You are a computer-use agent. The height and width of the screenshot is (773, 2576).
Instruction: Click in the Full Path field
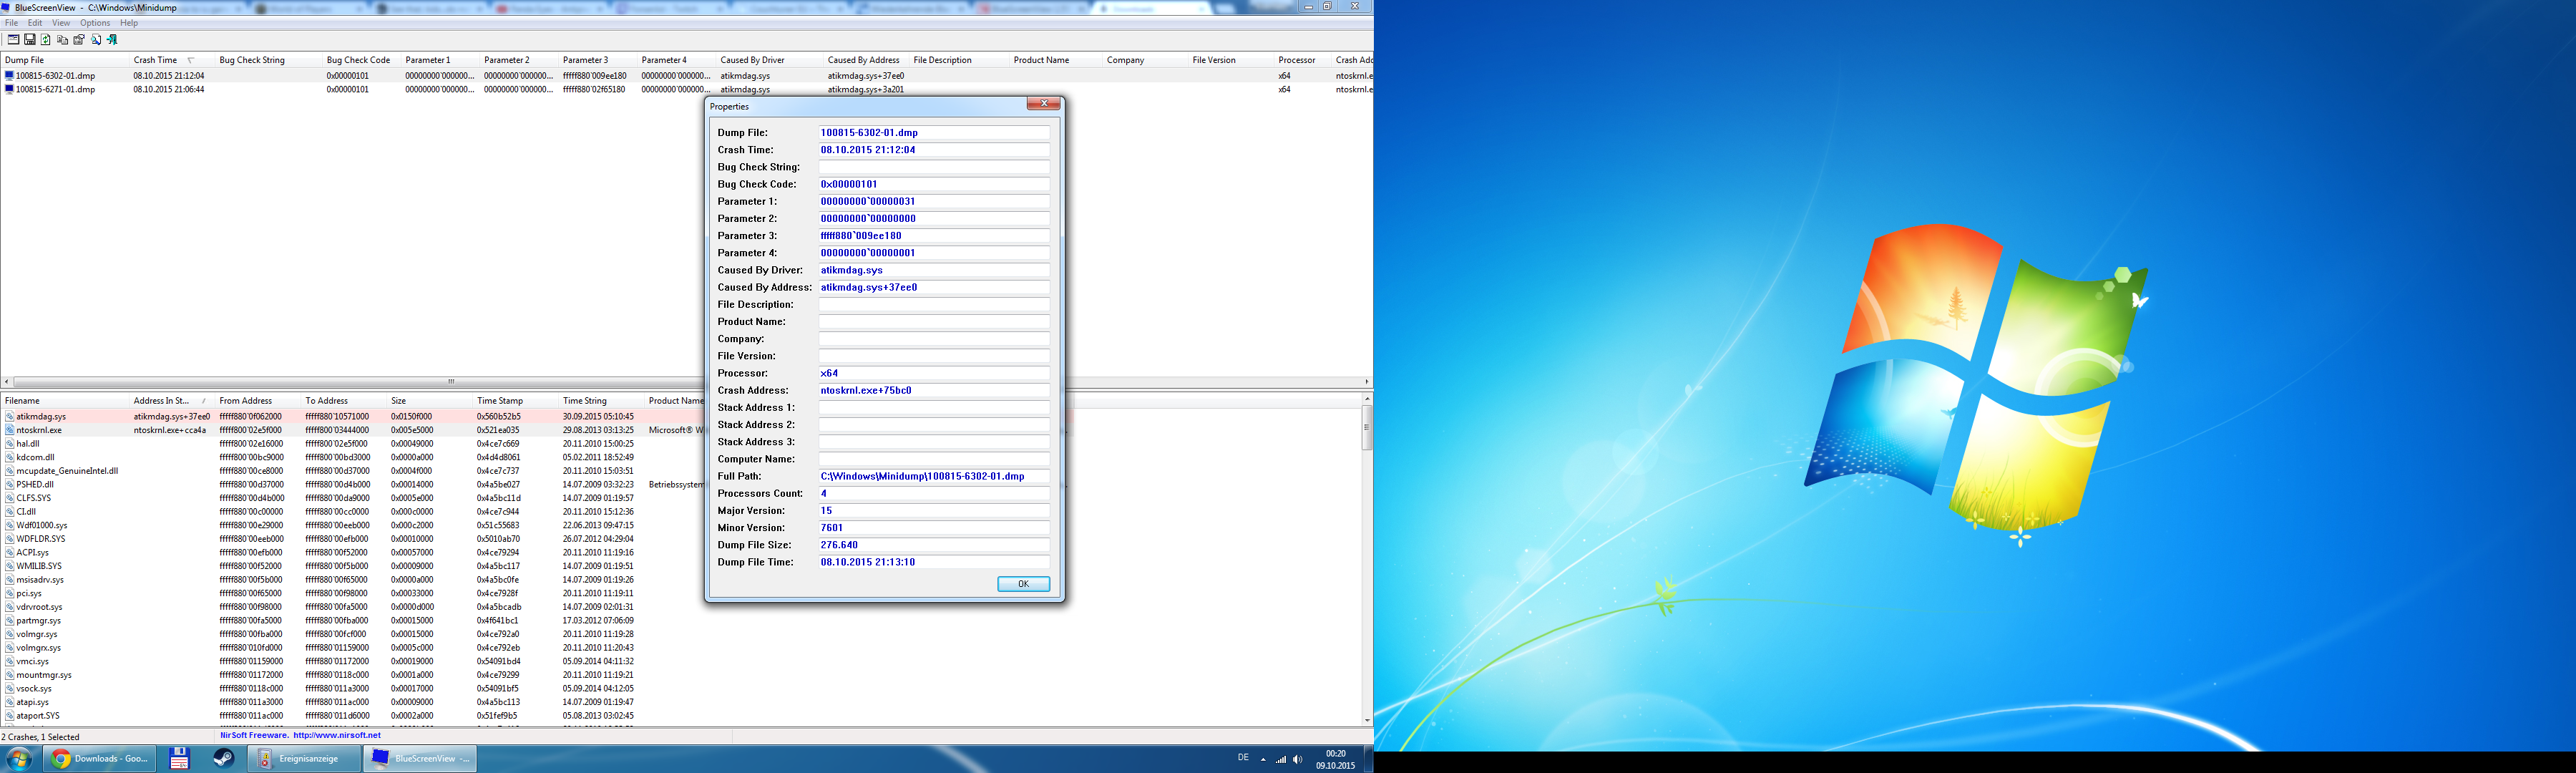[933, 476]
